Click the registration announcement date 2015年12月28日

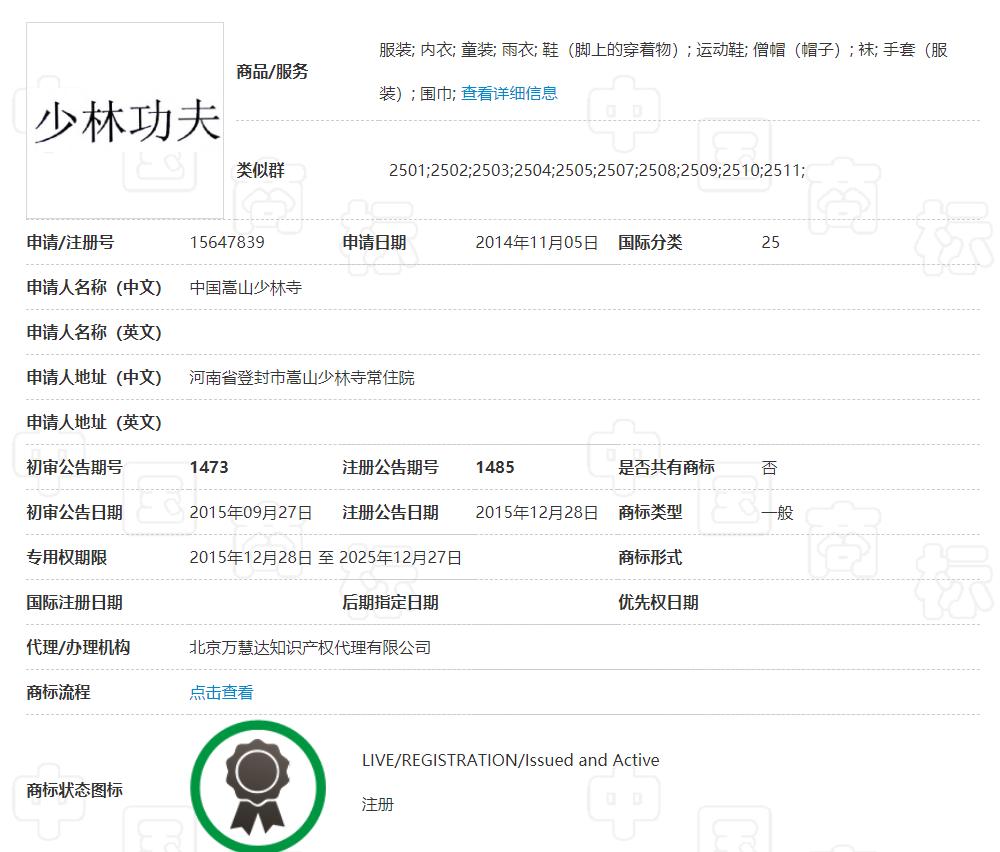(536, 512)
